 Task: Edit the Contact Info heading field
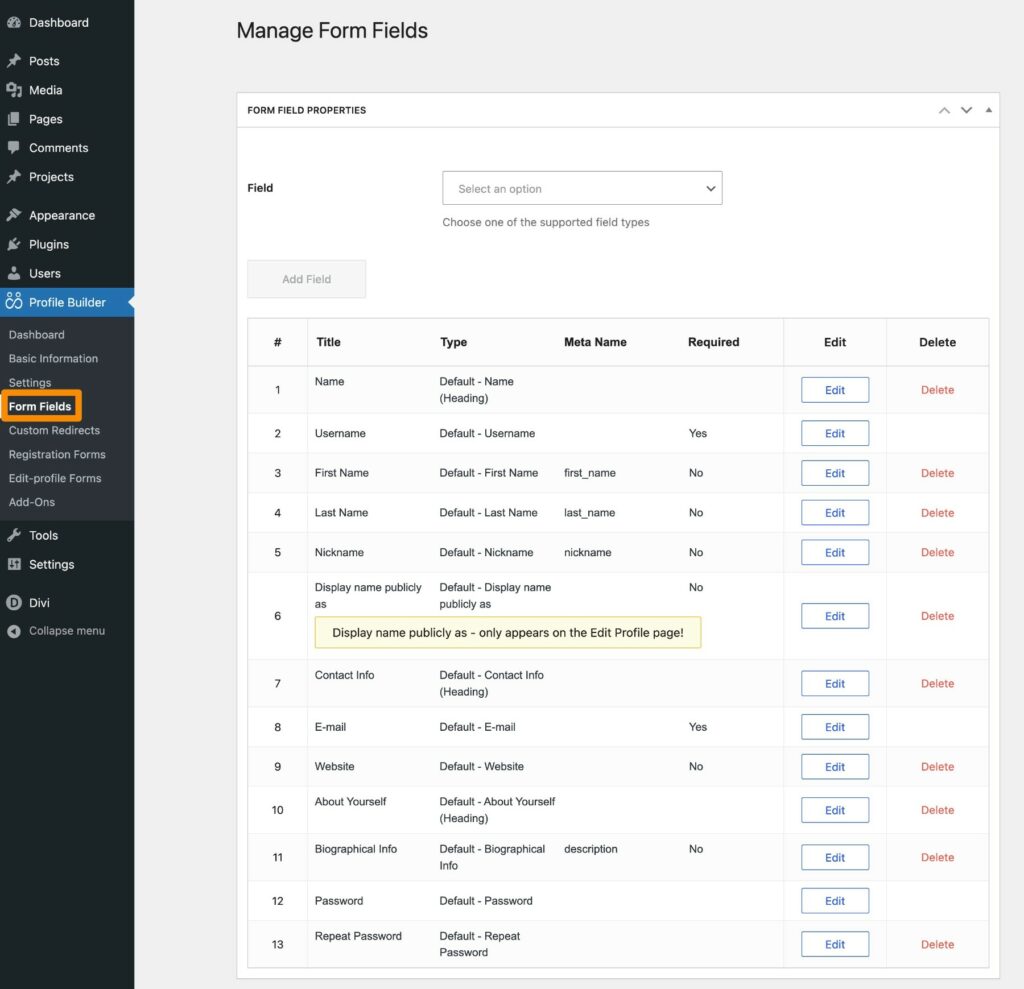[835, 683]
